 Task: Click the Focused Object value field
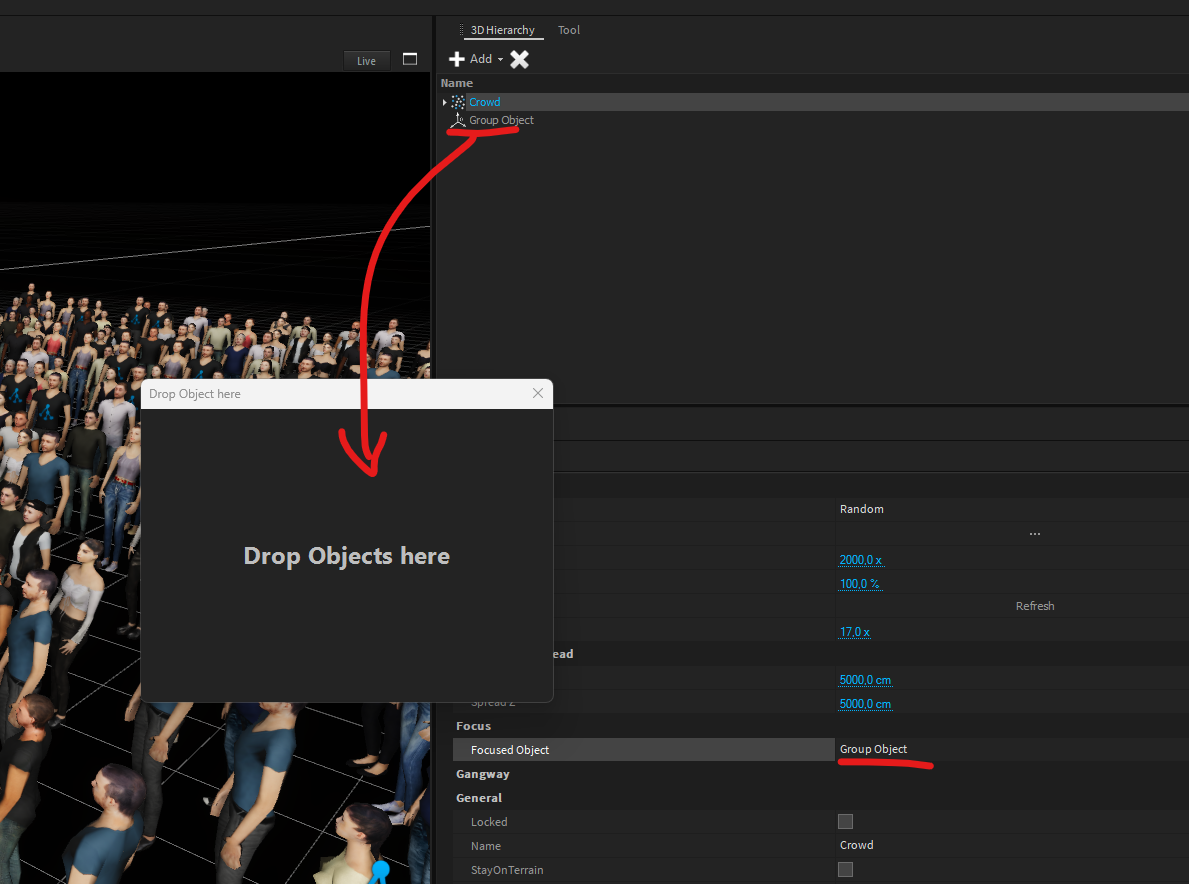[x=1010, y=749]
